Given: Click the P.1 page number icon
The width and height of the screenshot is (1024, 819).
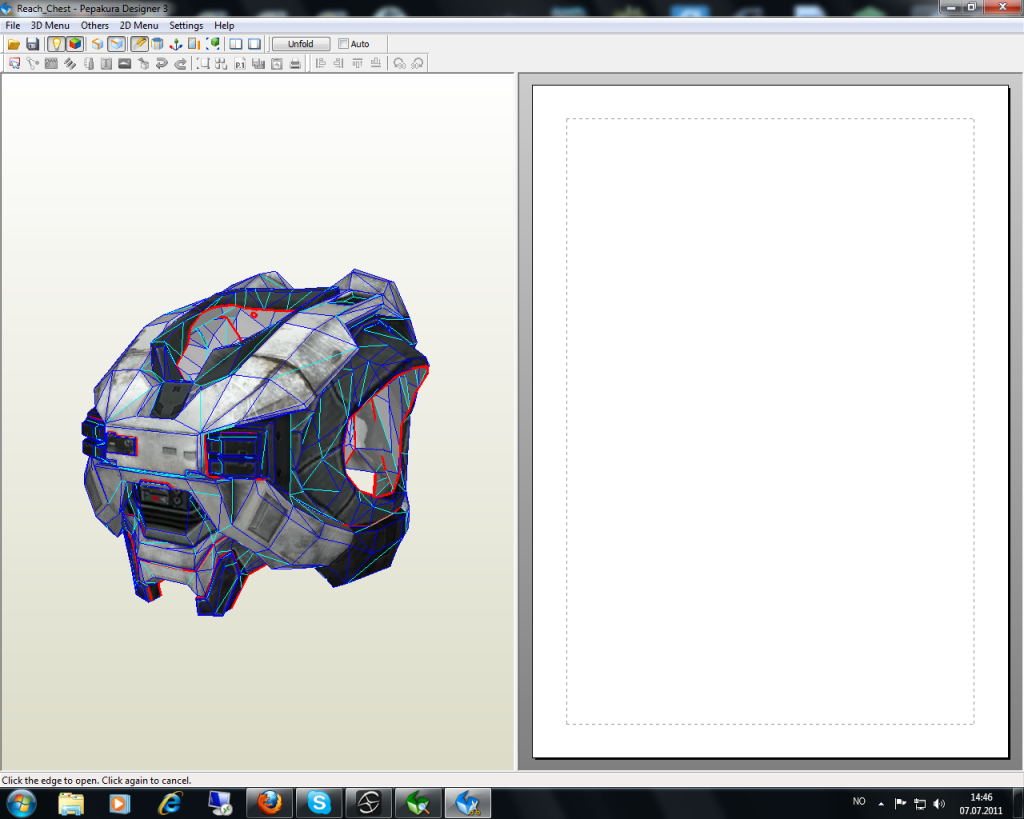Looking at the screenshot, I should point(240,63).
